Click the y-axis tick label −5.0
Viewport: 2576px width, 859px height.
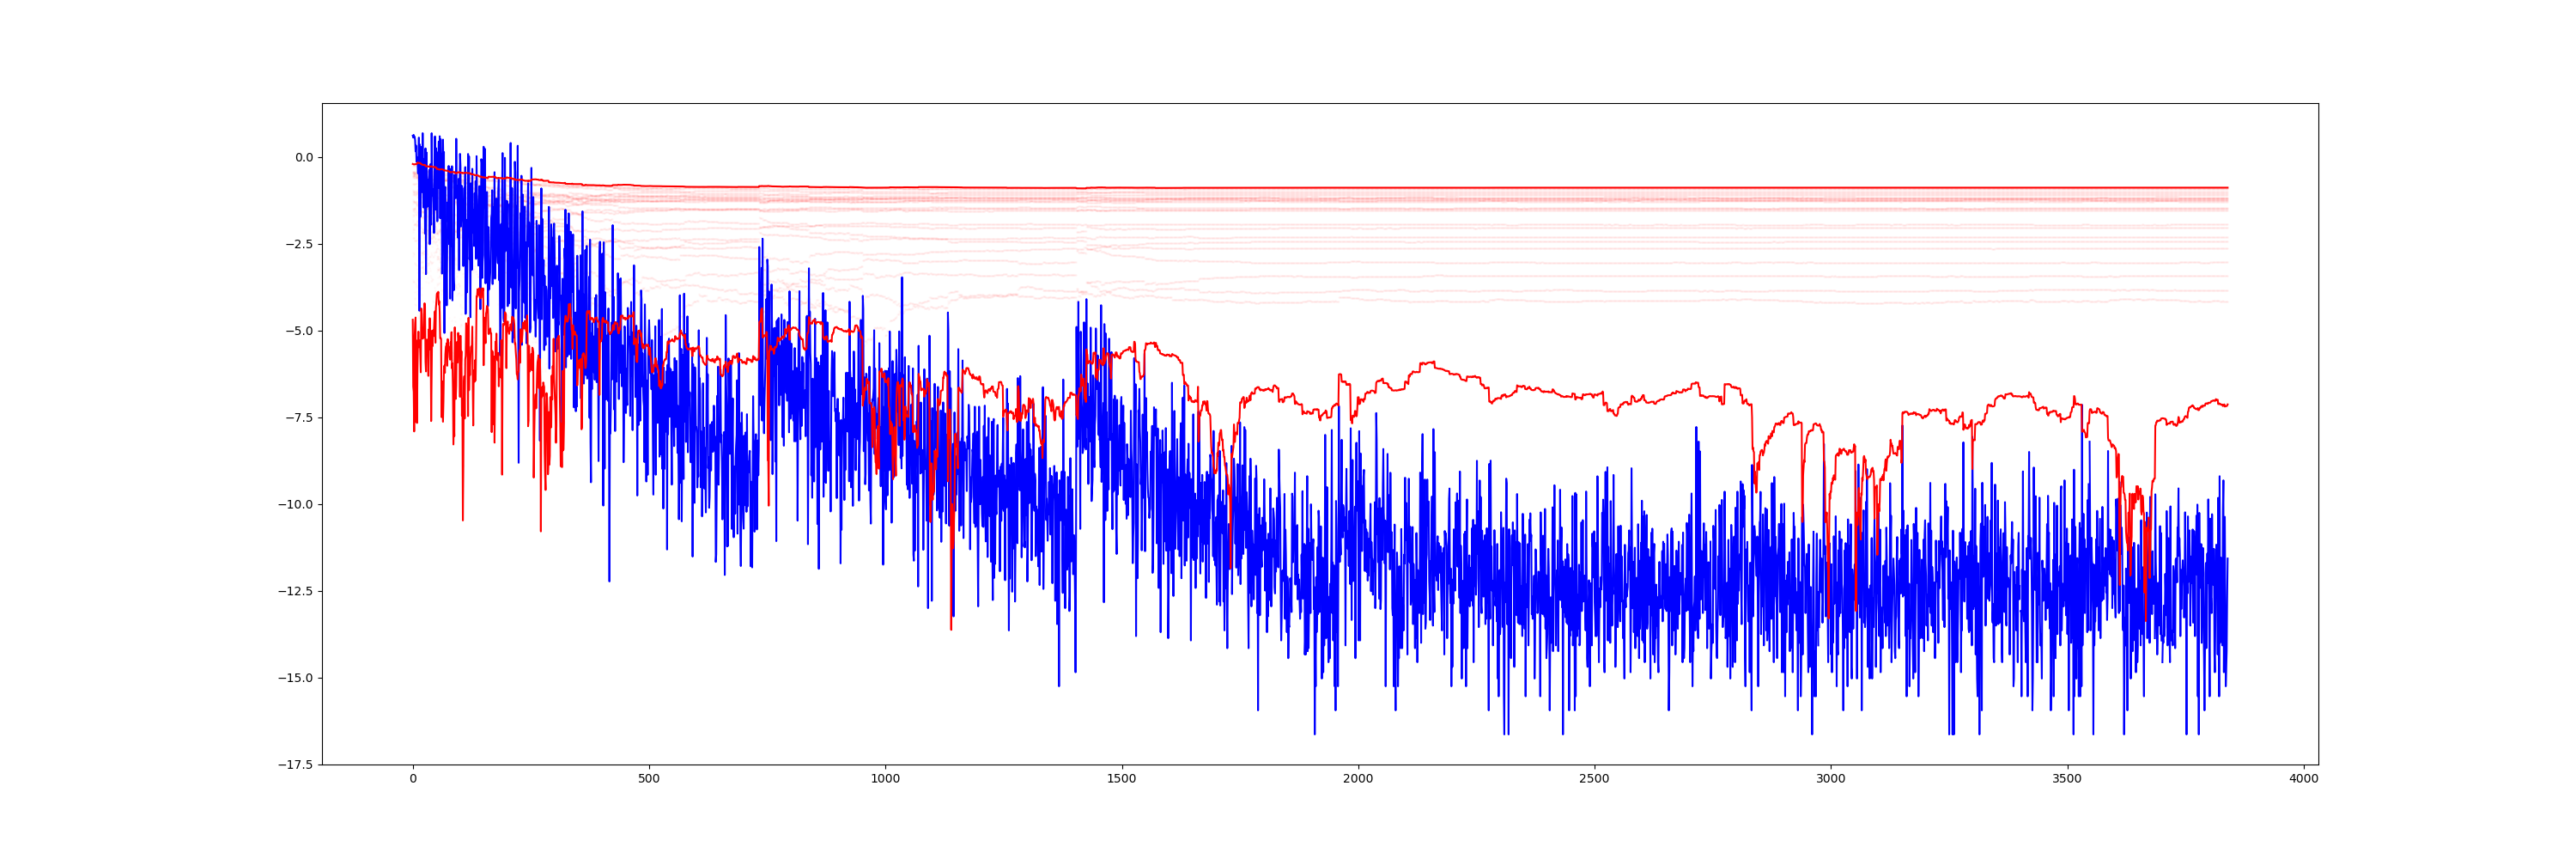click(x=299, y=331)
